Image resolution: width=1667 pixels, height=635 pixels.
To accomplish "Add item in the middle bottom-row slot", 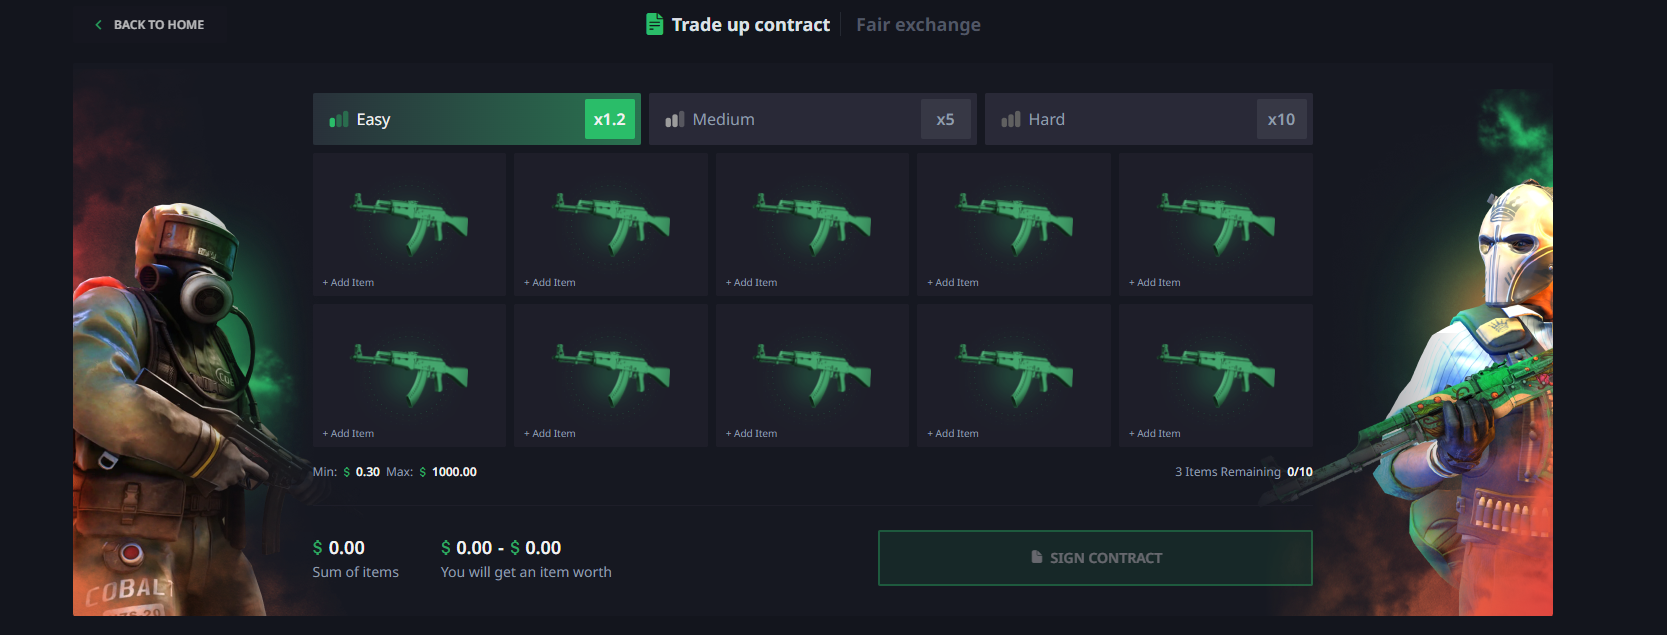I will [812, 376].
